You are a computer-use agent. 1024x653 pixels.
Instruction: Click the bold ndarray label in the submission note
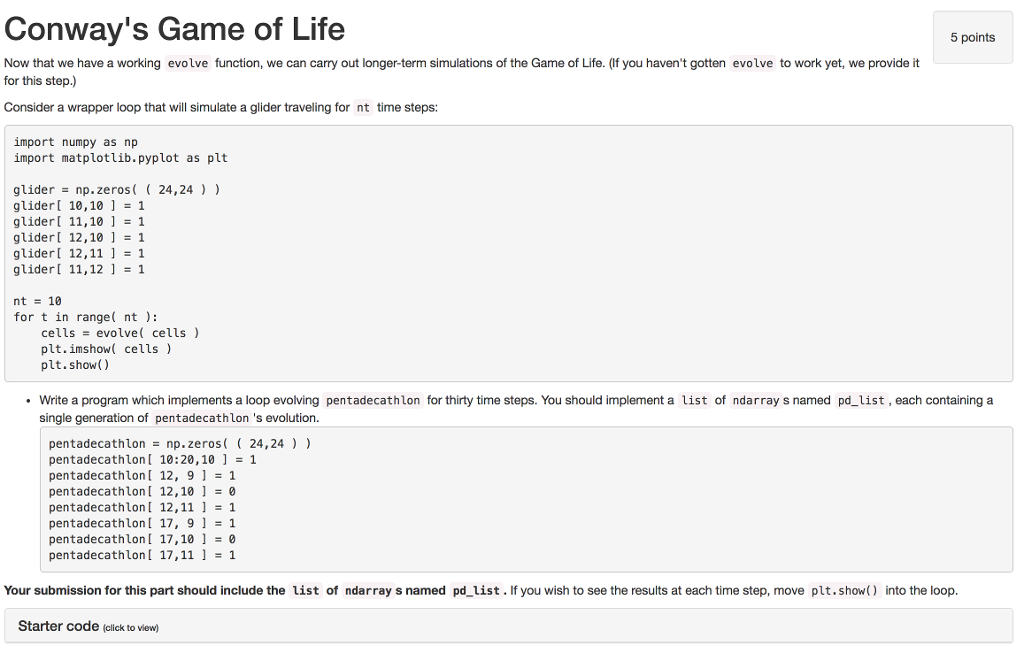tap(368, 591)
